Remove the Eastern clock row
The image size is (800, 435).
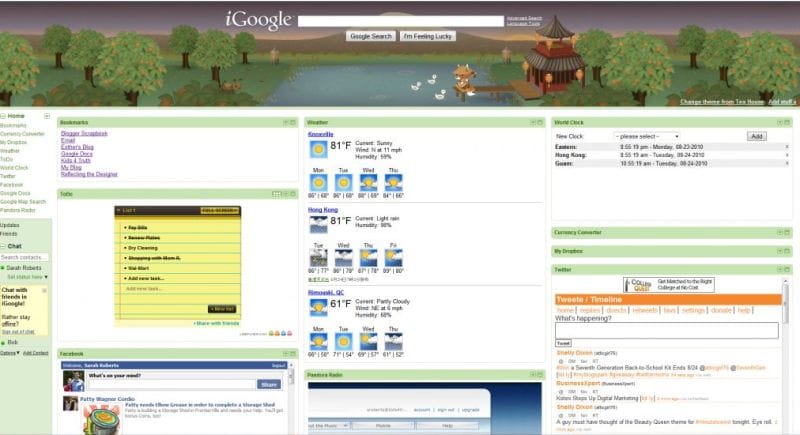pyautogui.click(x=787, y=147)
